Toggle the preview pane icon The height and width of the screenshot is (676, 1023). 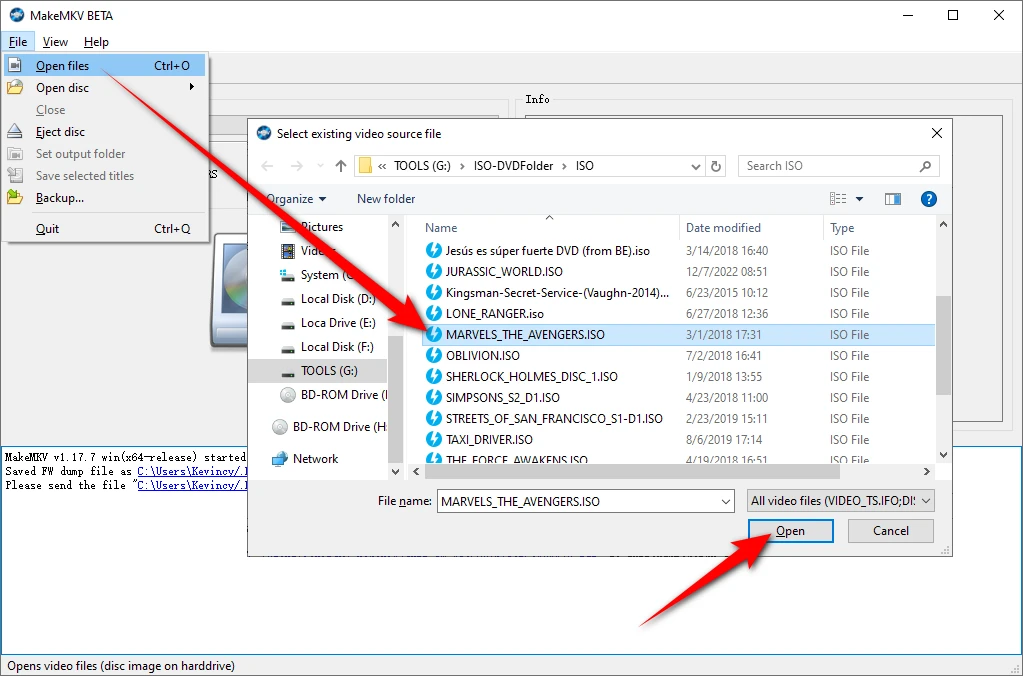[893, 199]
